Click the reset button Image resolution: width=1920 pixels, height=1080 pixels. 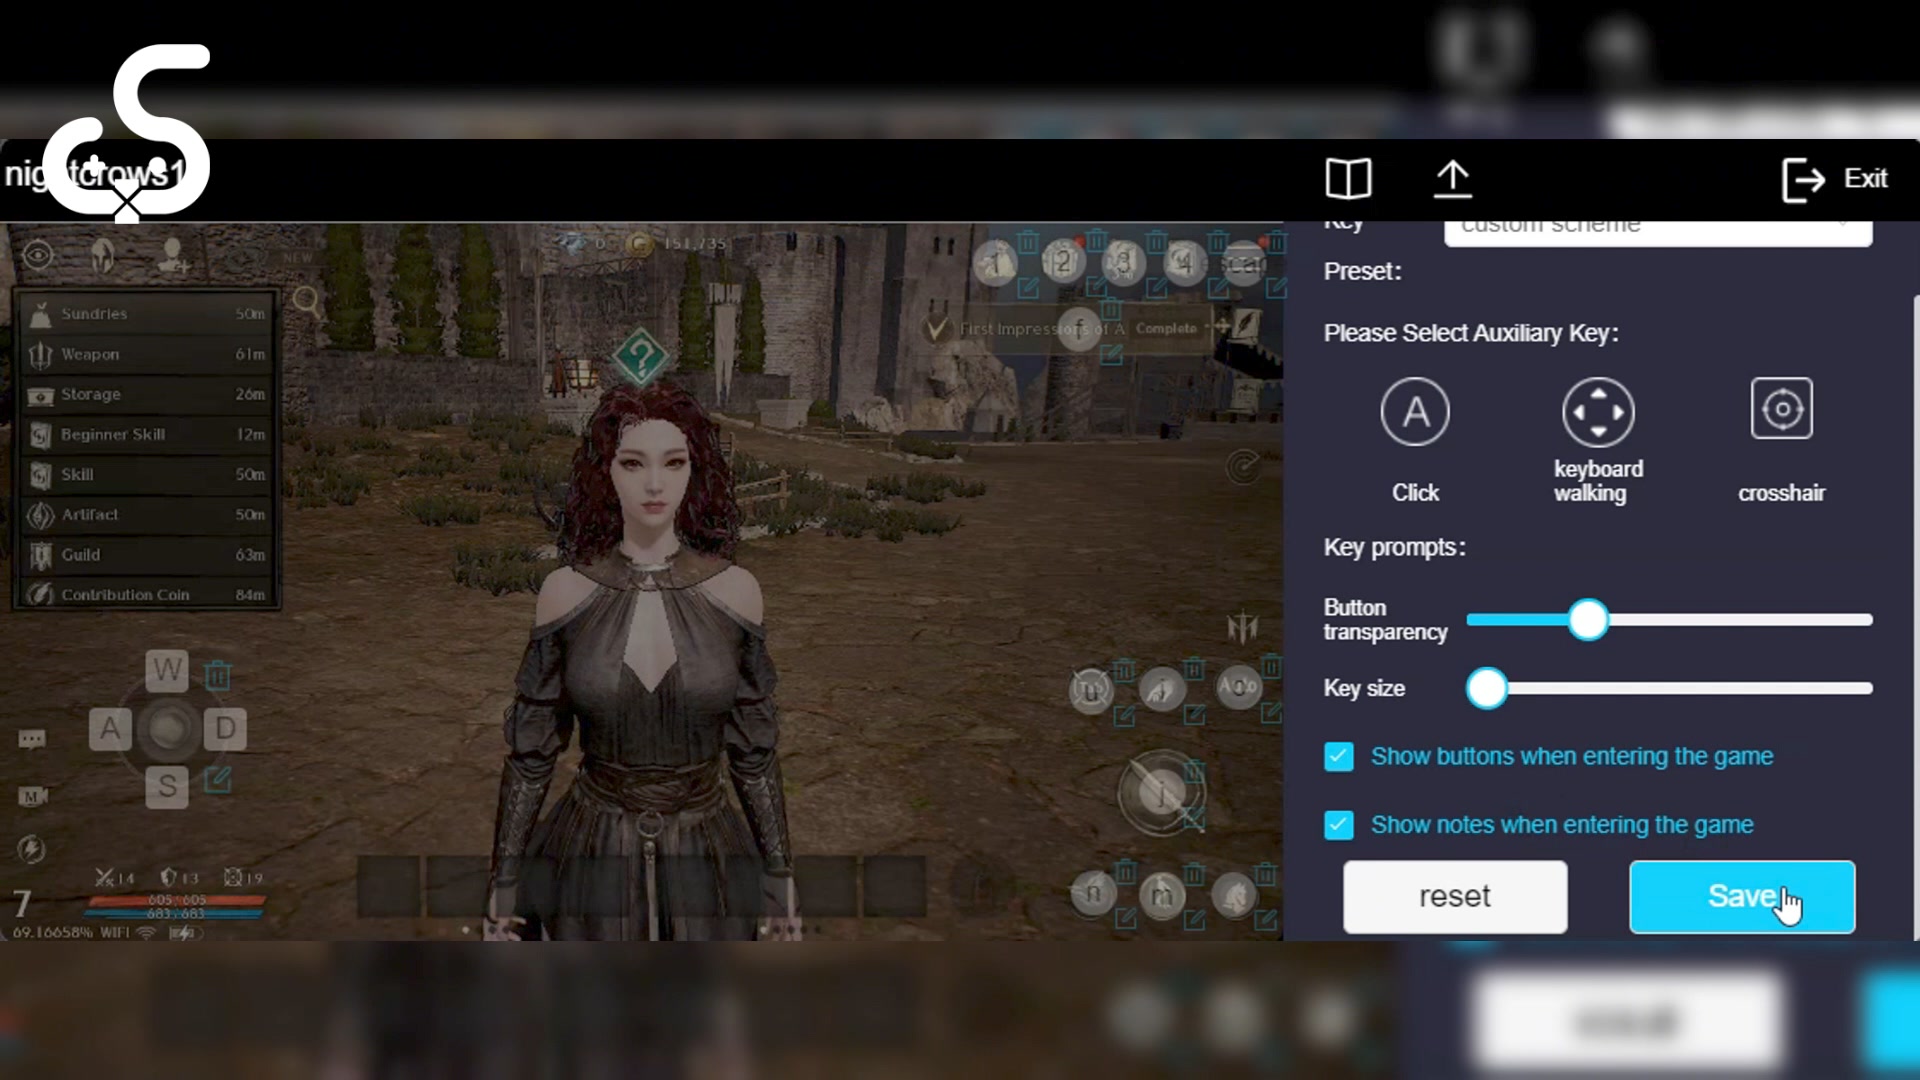(x=1455, y=897)
